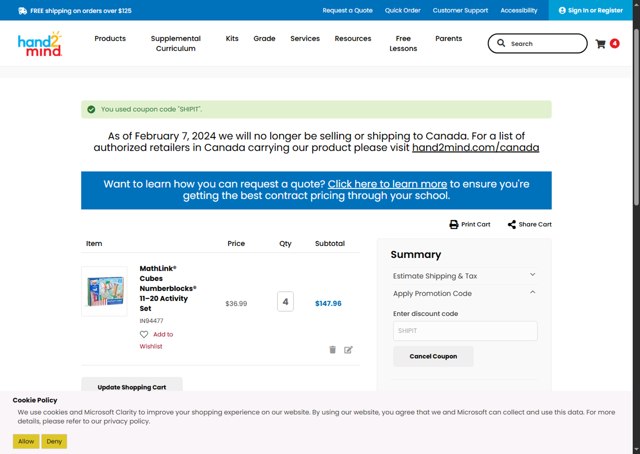Open the Kits menu
Viewport: 640px width, 454px height.
tap(232, 38)
